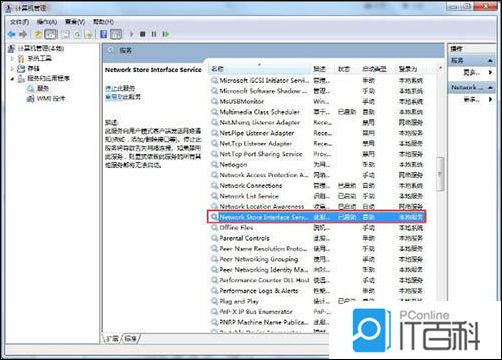Switch to the Extended (扩展) tab

112,339
